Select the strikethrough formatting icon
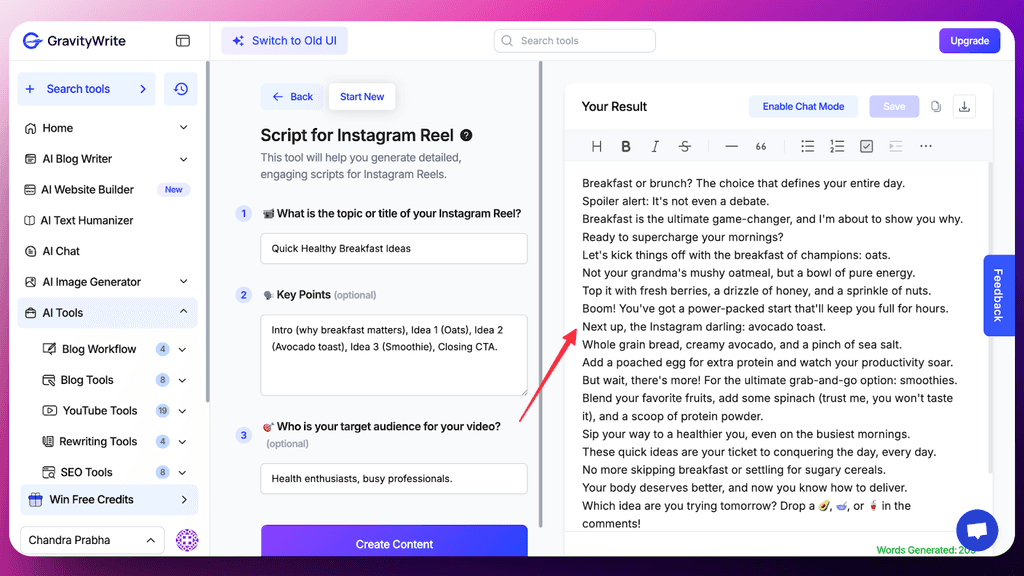1024x576 pixels. tap(685, 146)
